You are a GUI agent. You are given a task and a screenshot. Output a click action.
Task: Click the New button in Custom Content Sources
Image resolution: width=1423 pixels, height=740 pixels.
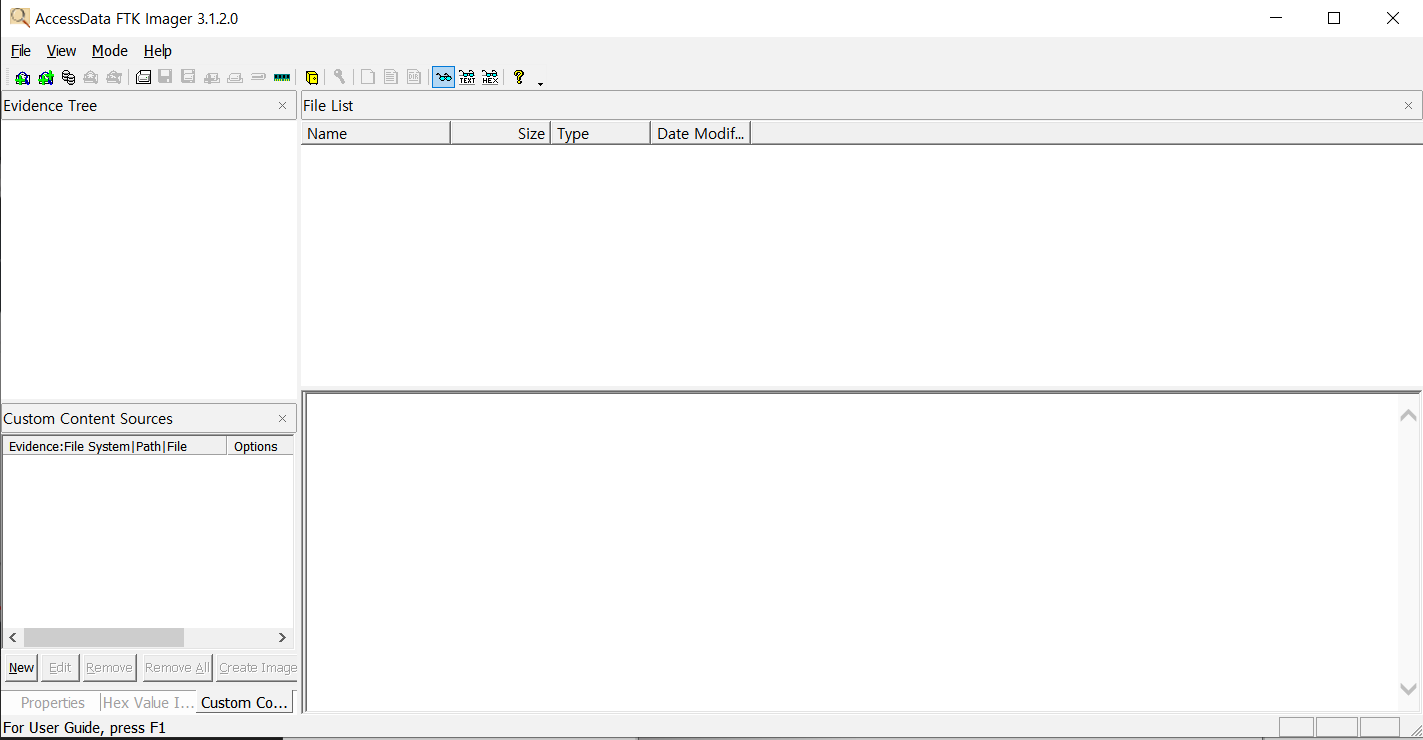pyautogui.click(x=21, y=668)
